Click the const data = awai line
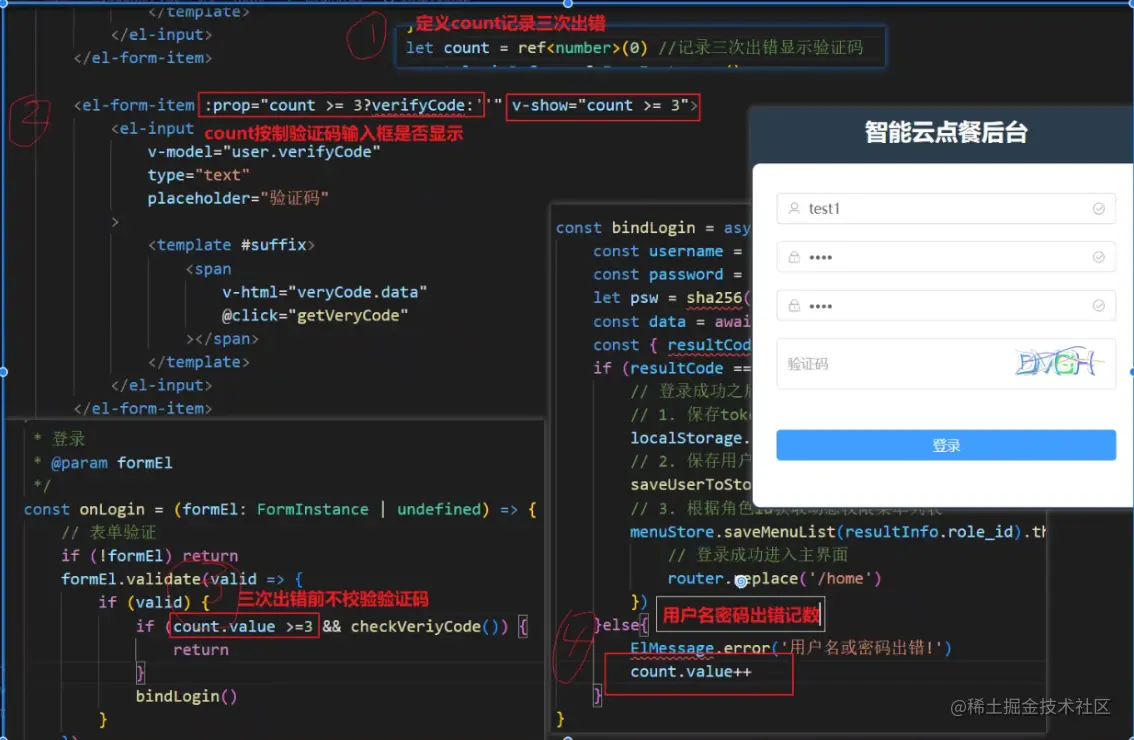 click(x=671, y=321)
